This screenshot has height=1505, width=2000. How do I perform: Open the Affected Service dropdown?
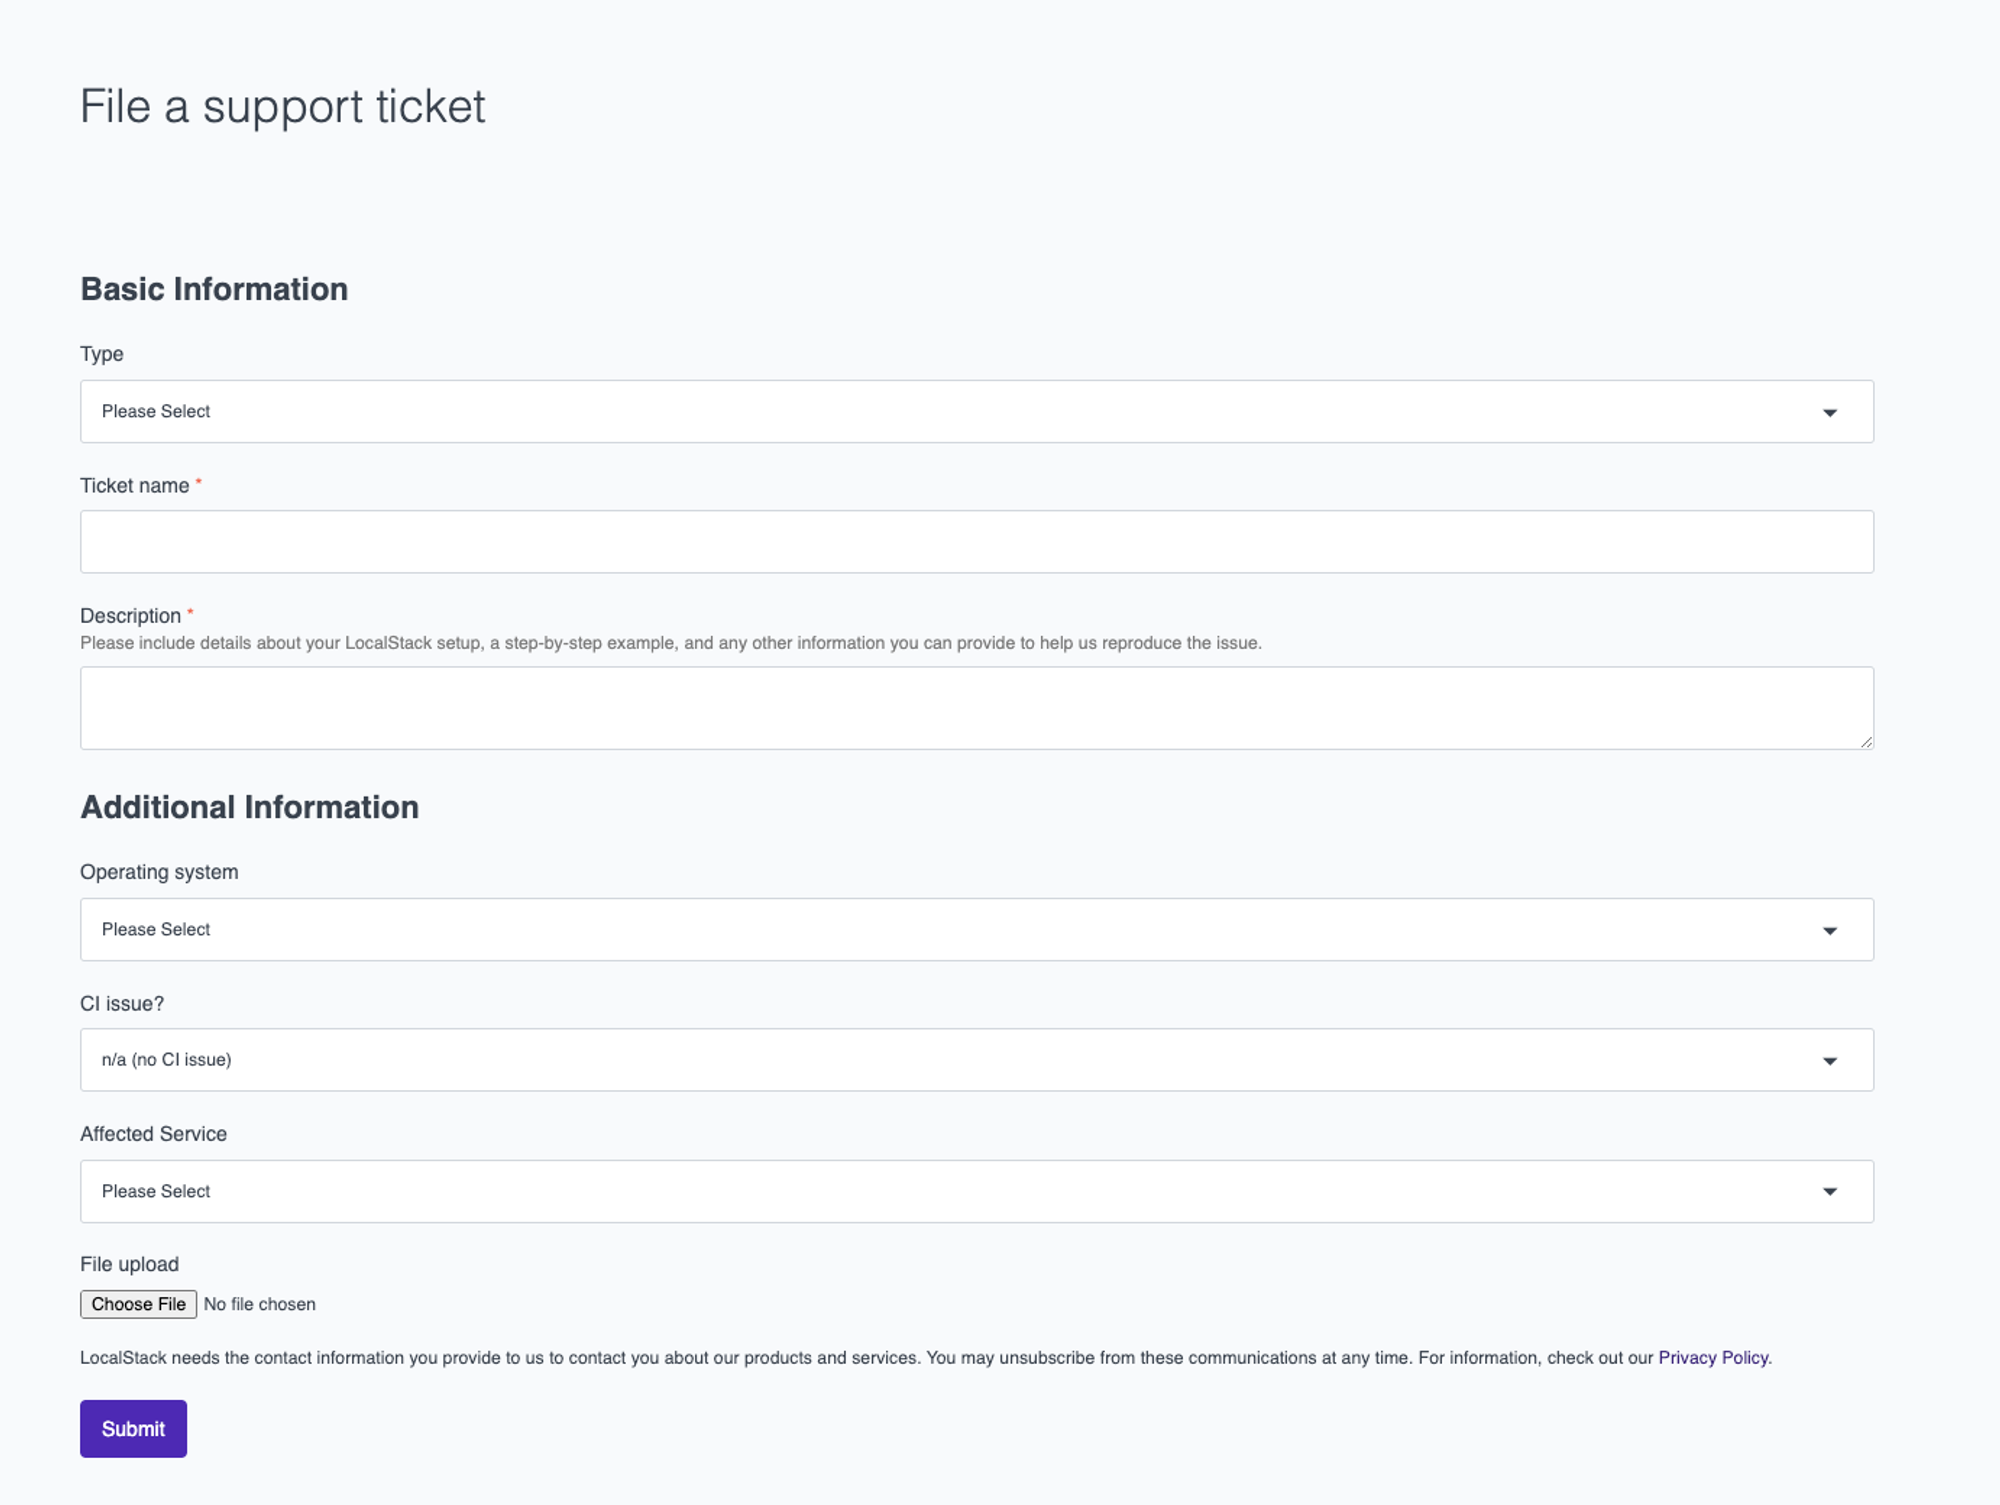point(976,1191)
